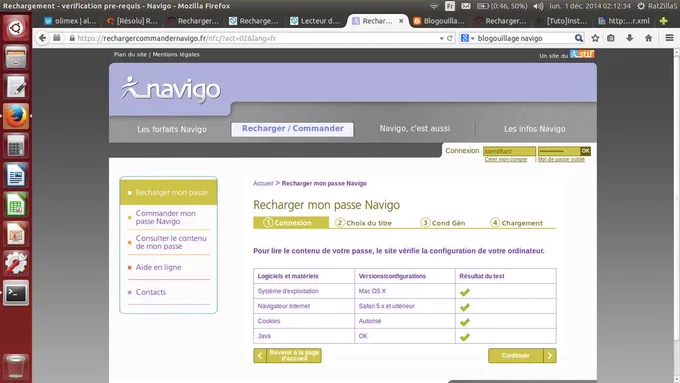Launch LibreOffice Impress from the launcher
The image size is (680, 383).
tap(16, 234)
